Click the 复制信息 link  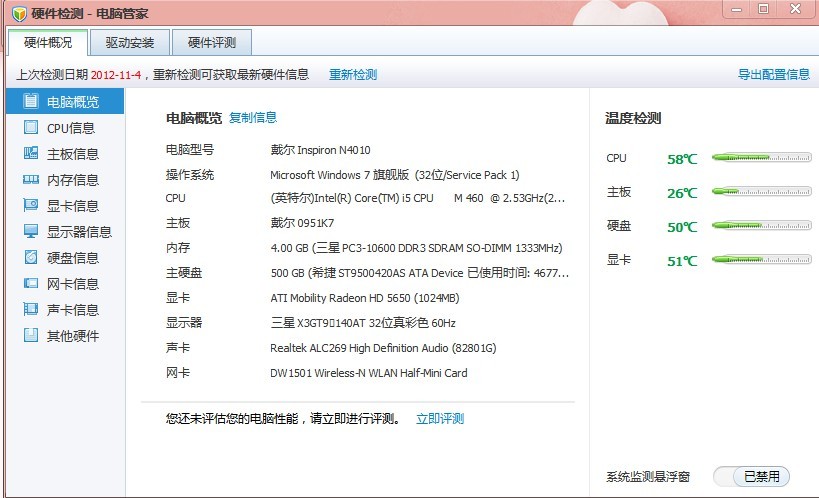pyautogui.click(x=253, y=118)
